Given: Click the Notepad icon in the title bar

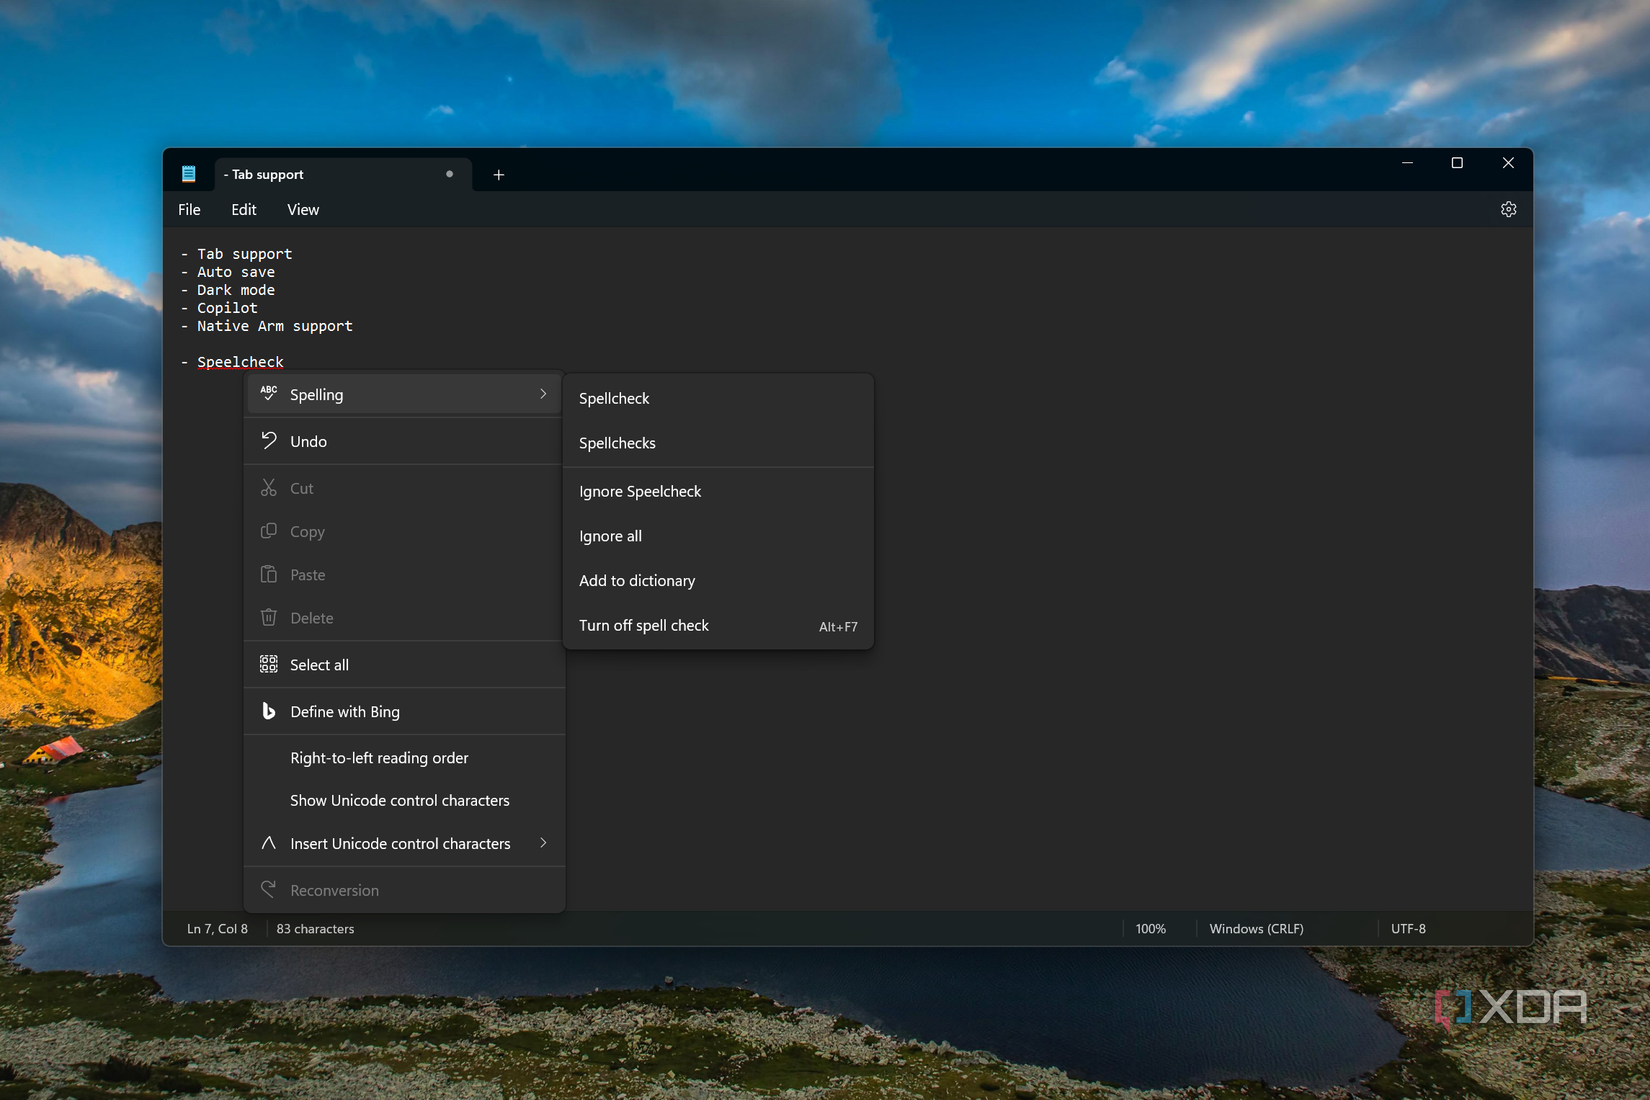Looking at the screenshot, I should (189, 173).
